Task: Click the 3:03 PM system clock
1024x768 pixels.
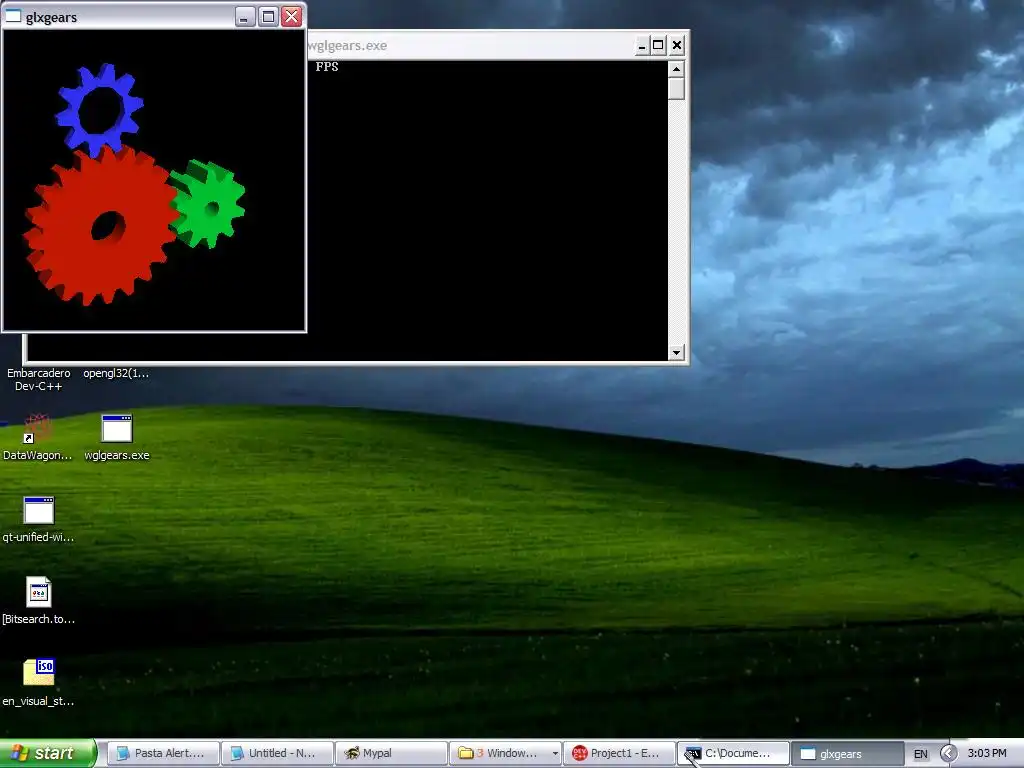Action: point(987,754)
